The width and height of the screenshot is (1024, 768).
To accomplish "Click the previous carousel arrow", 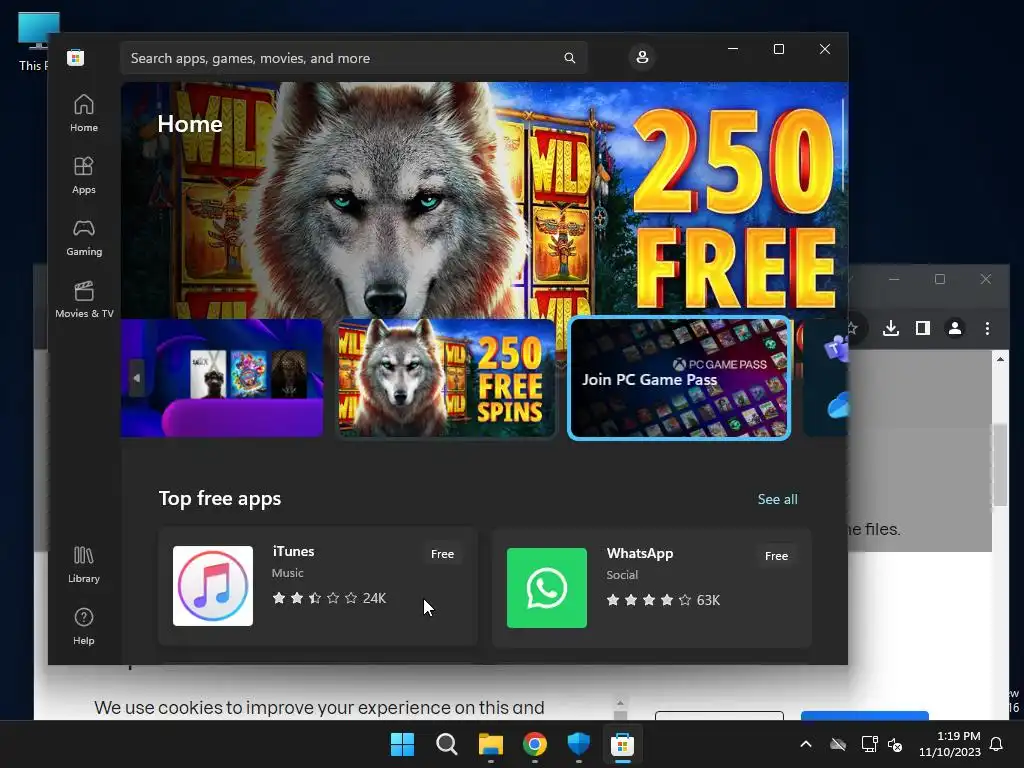I will (136, 378).
